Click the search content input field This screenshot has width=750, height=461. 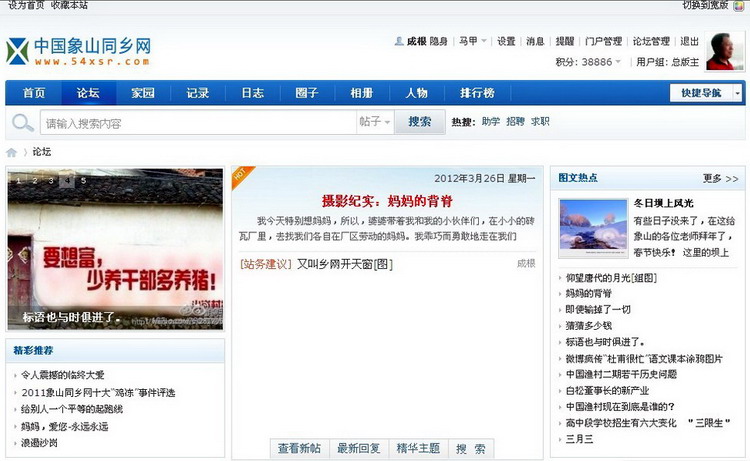pyautogui.click(x=196, y=123)
